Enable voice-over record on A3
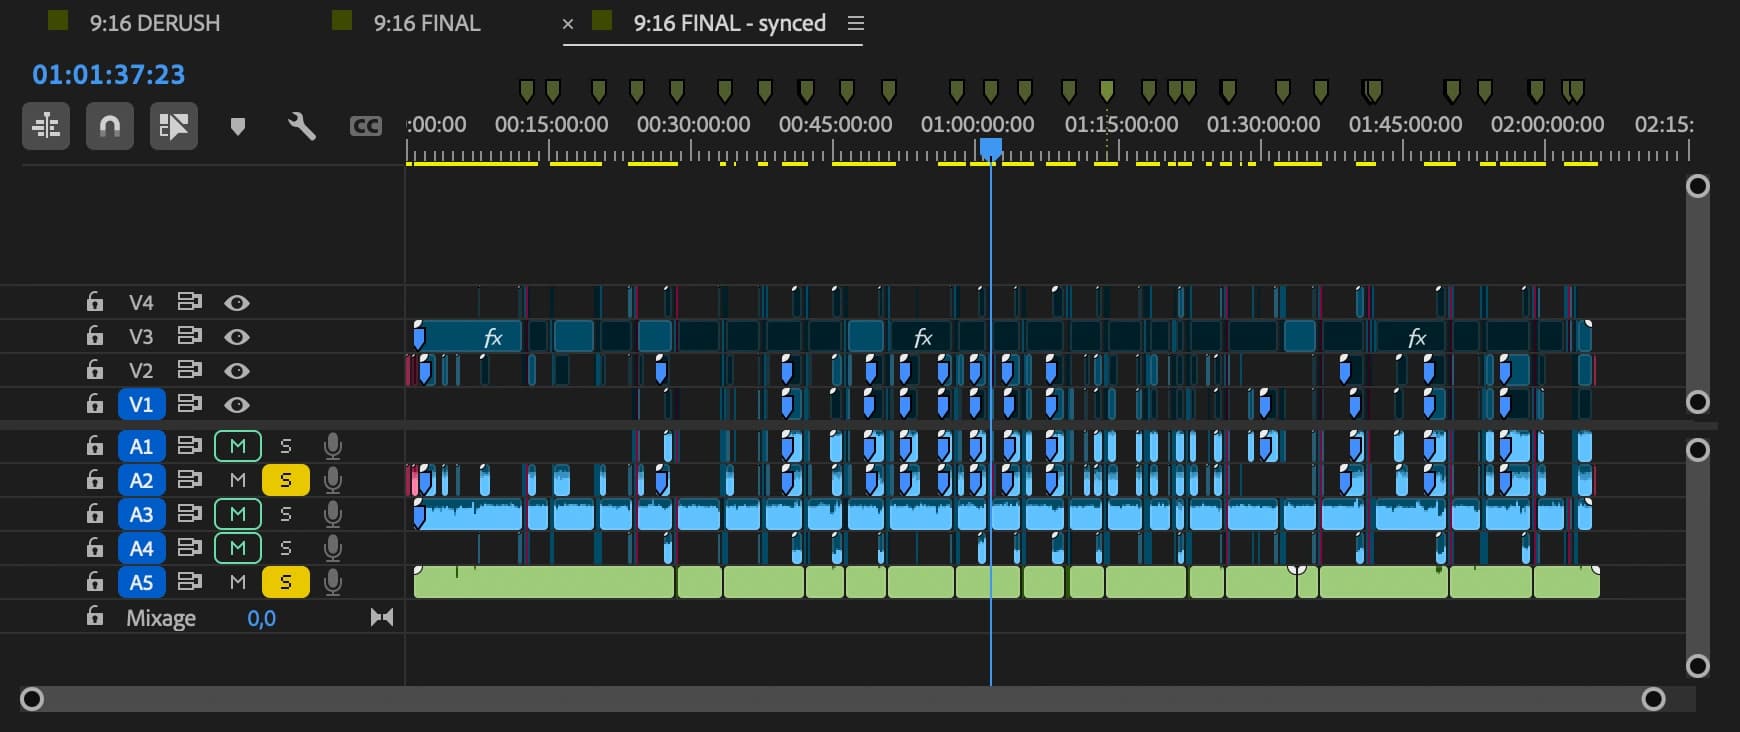 (x=333, y=514)
